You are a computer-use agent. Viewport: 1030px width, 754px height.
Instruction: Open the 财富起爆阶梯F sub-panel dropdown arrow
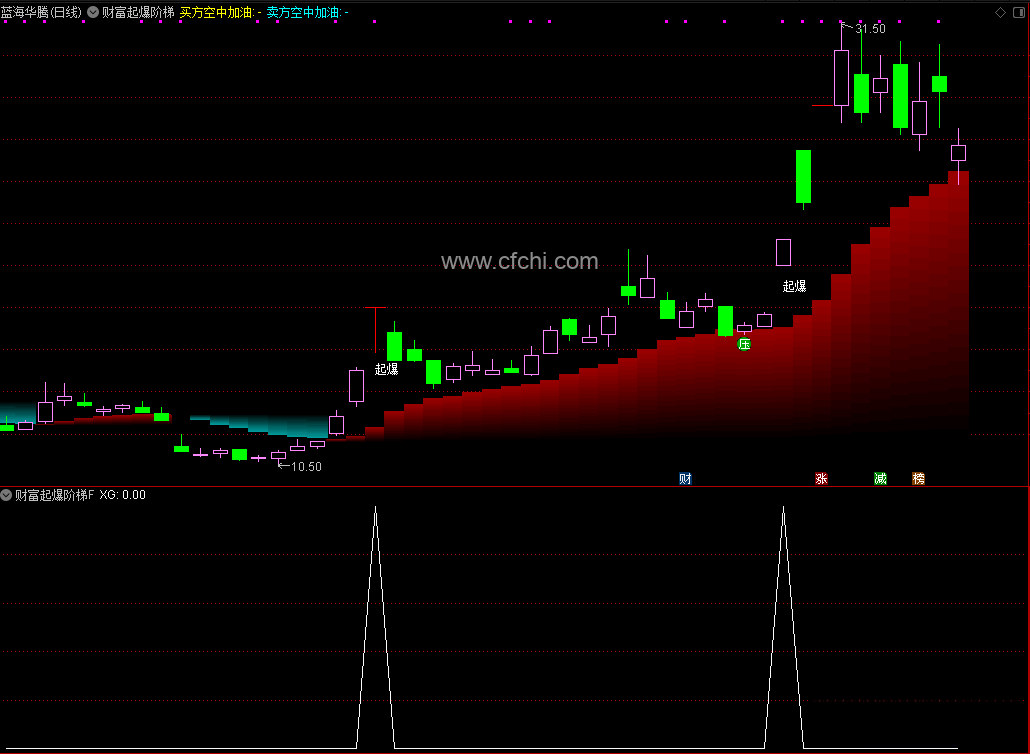7,495
